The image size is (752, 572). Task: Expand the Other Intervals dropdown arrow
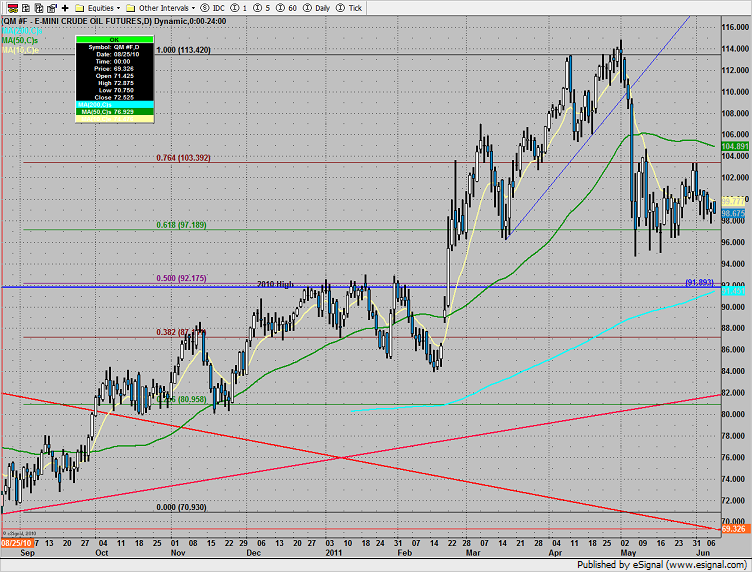point(193,8)
